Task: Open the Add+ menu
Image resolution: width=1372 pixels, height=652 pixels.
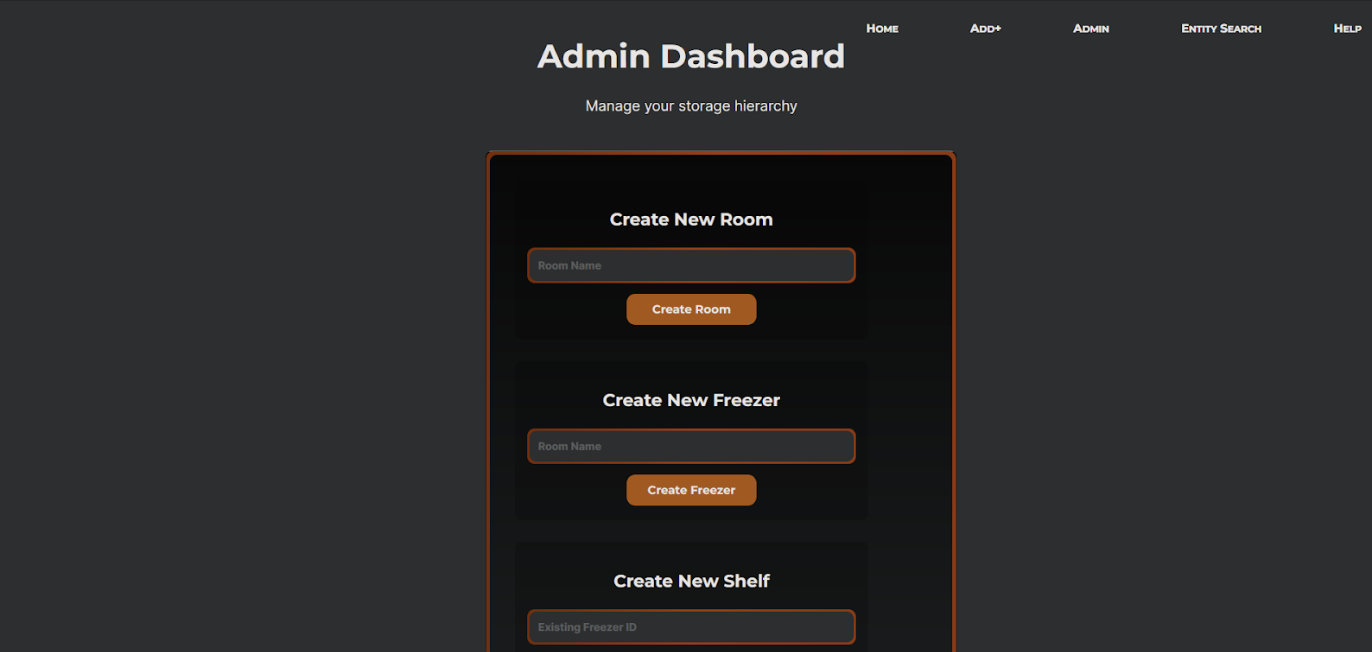Action: coord(985,28)
